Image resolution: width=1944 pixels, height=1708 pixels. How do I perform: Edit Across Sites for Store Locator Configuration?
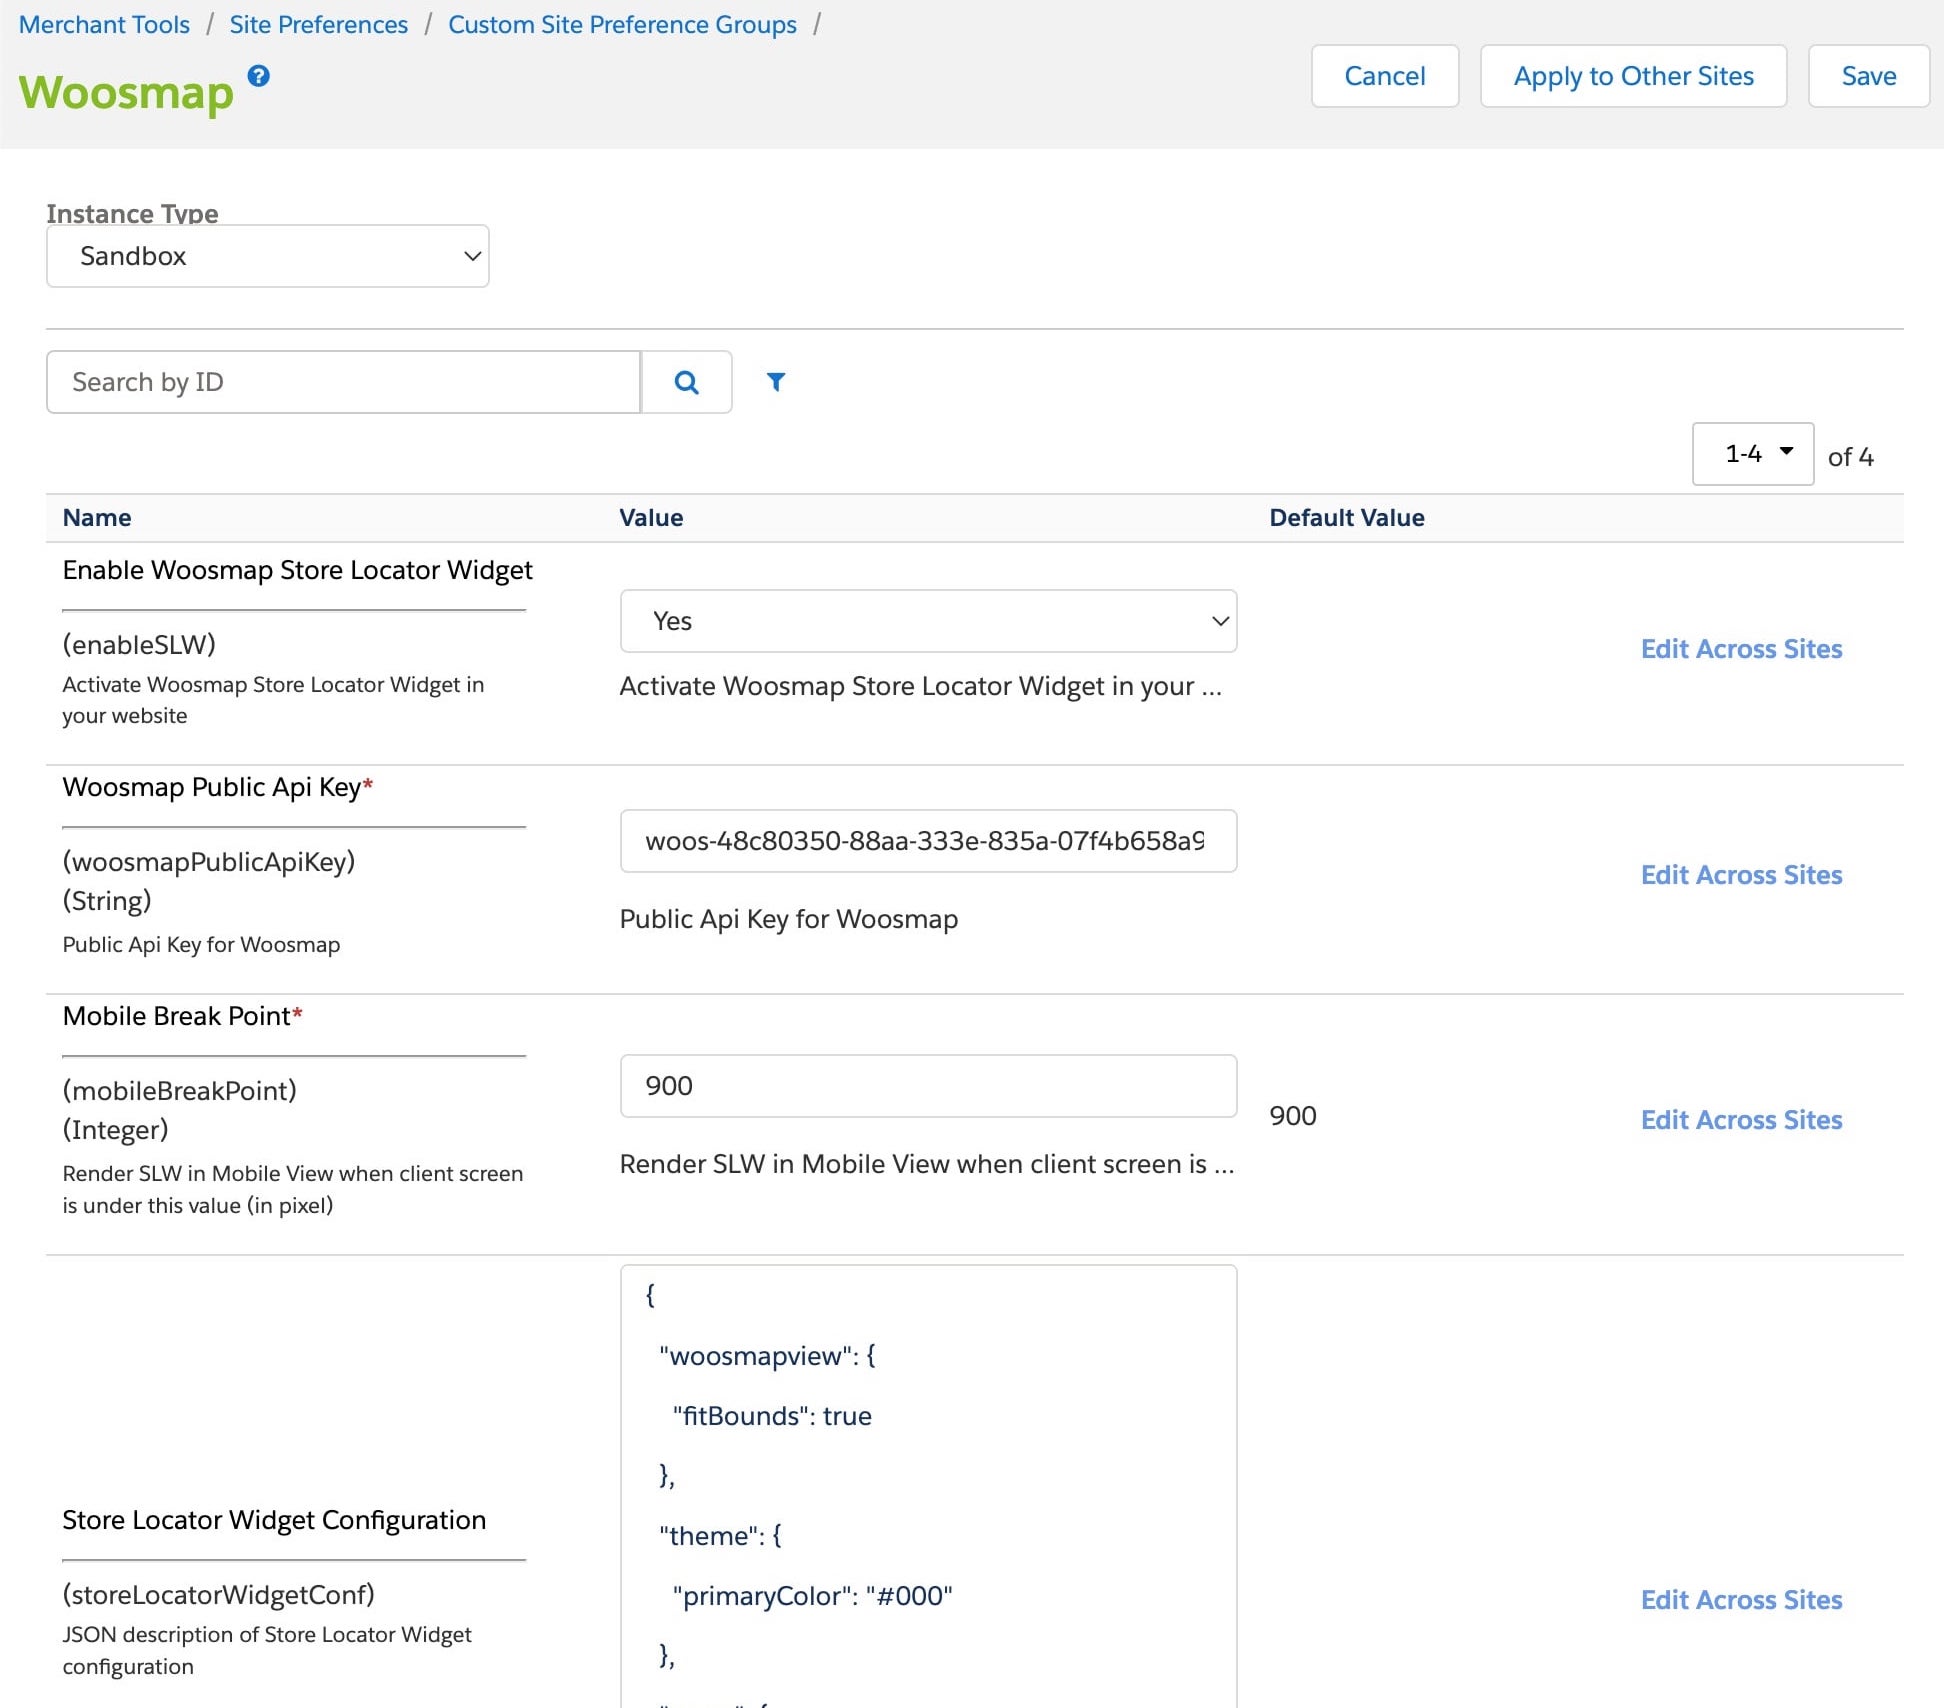[x=1741, y=1600]
